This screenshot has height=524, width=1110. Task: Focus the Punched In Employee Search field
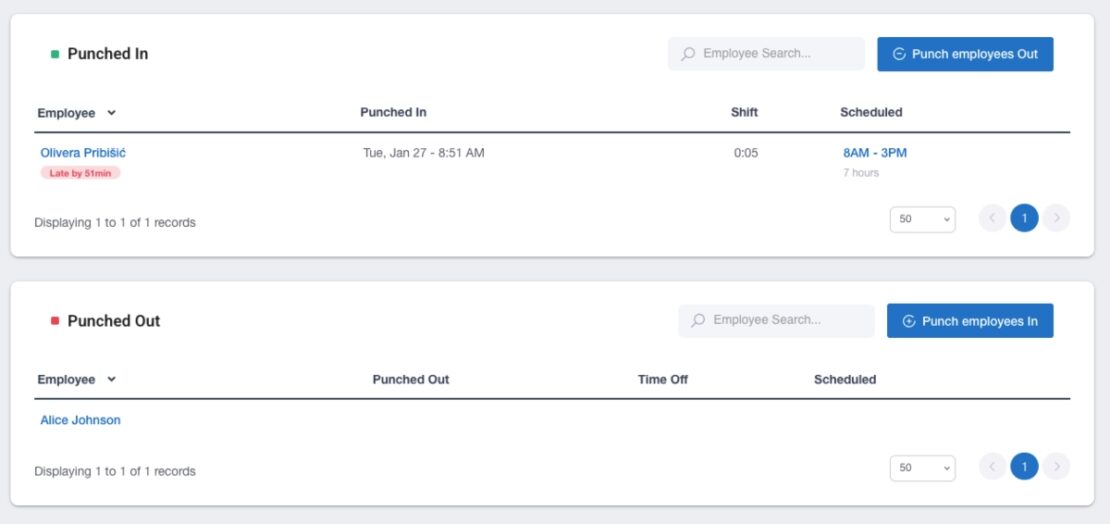coord(777,54)
